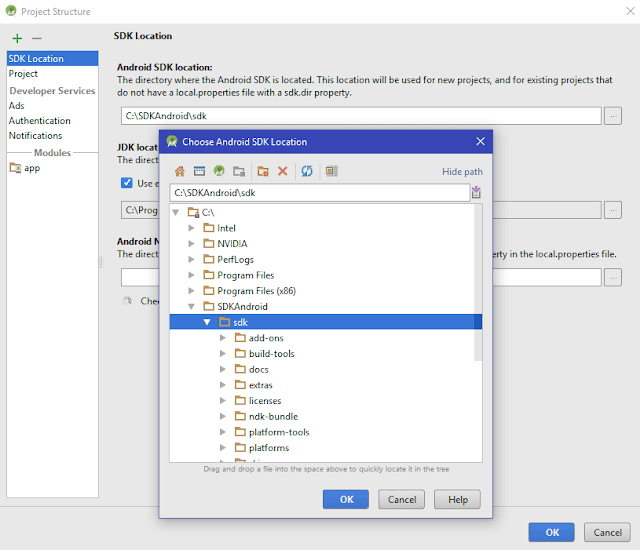Expand the extras folder arrow
Viewport: 640px width, 550px height.
pos(223,385)
